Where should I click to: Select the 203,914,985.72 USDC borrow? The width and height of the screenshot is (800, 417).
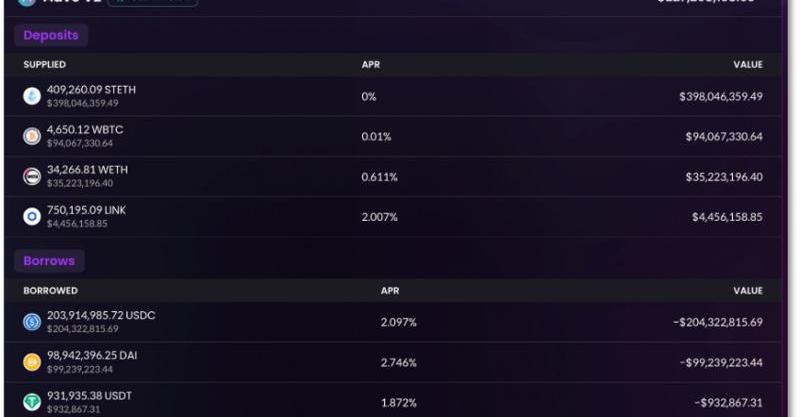[x=393, y=322]
